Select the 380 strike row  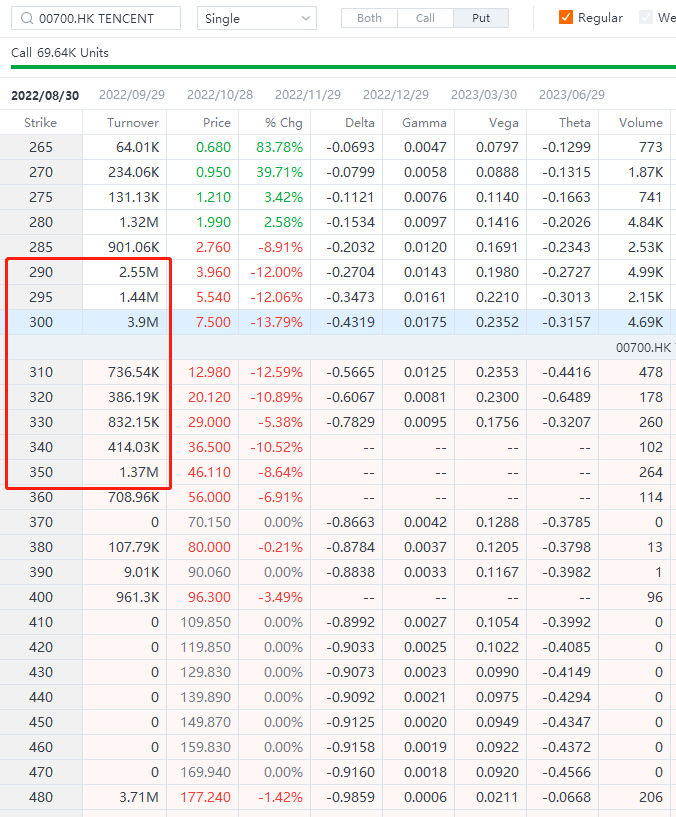click(338, 548)
